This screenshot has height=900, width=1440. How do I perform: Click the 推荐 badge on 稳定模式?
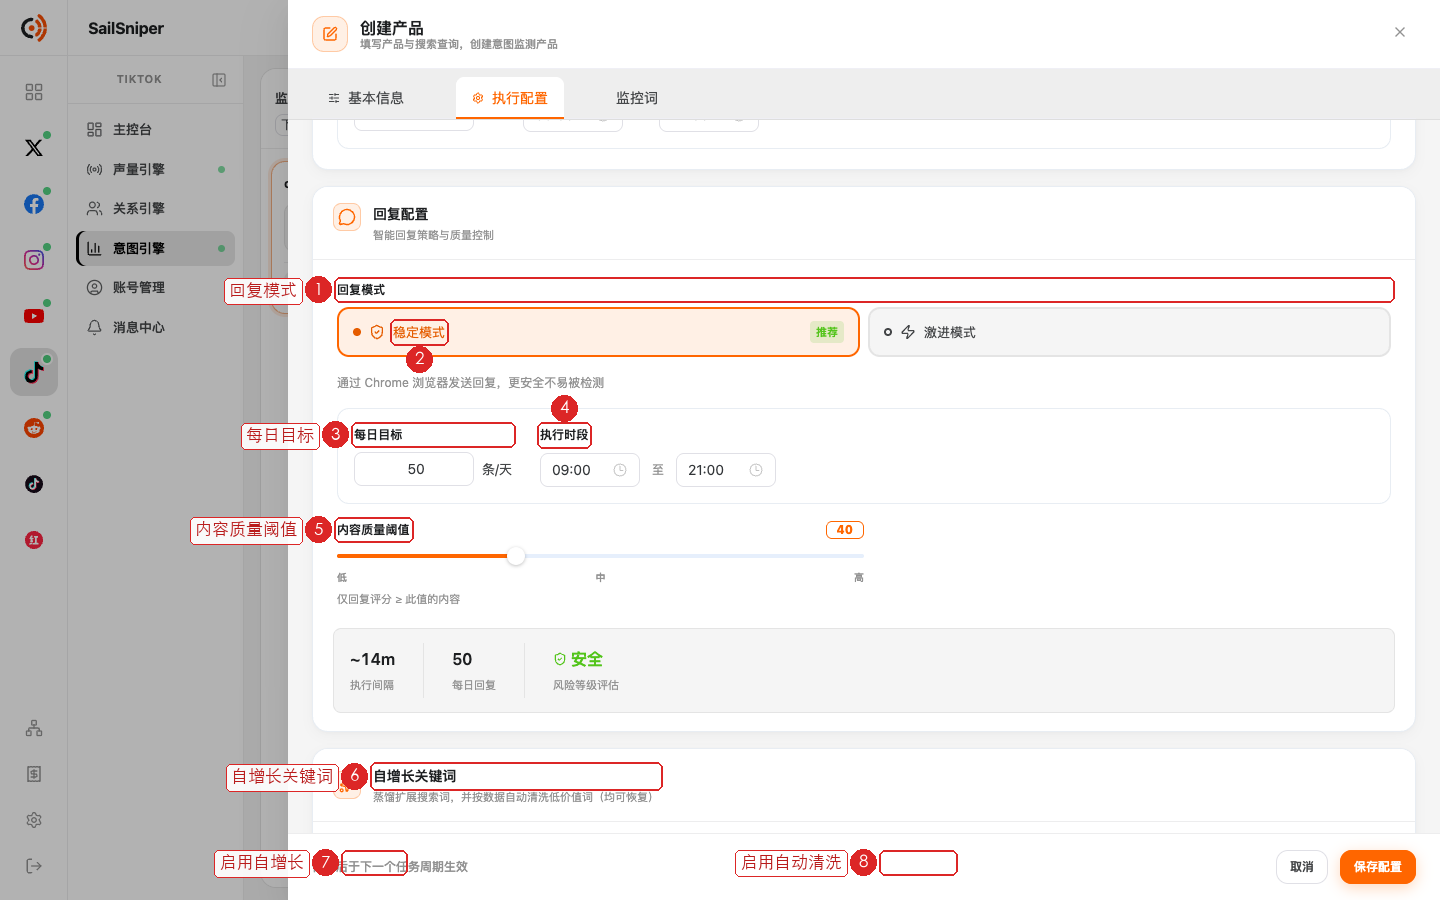pos(827,332)
